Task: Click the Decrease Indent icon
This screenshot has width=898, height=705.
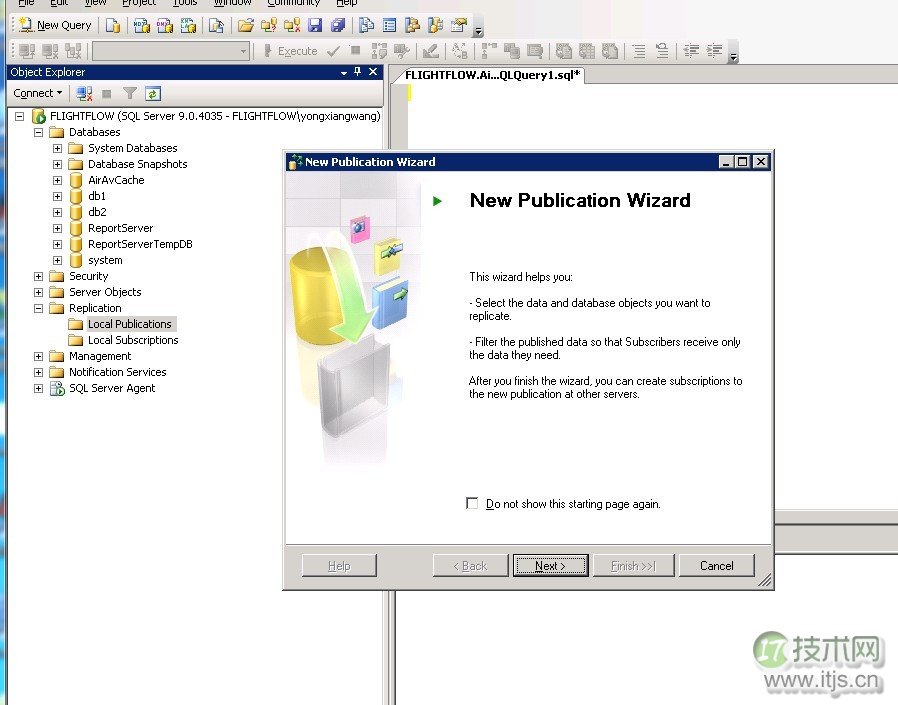Action: coord(691,51)
